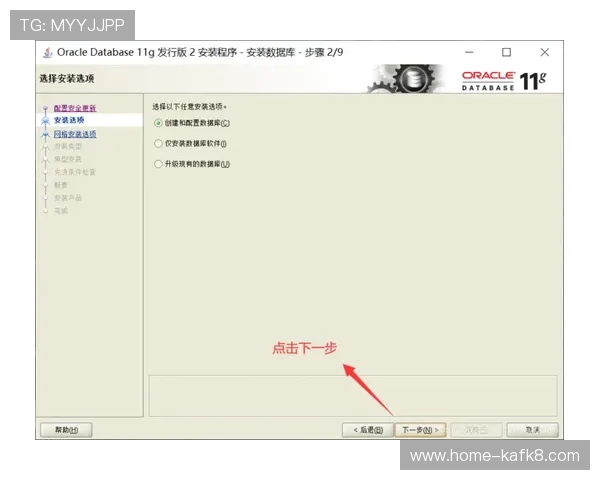Click the step marker icon beside 安装选项
The image size is (600, 480).
point(46,121)
